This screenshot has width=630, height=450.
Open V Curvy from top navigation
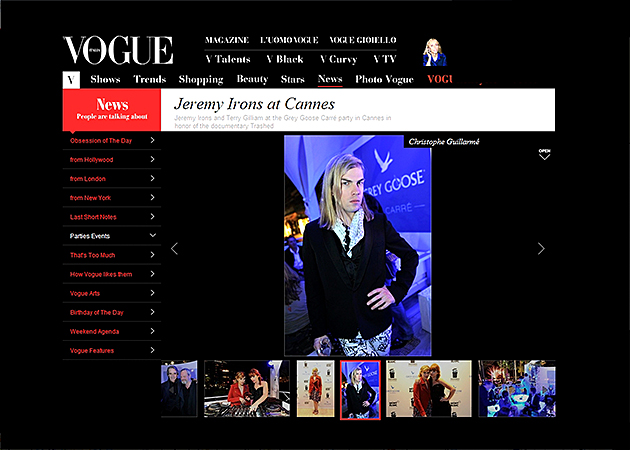tap(338, 59)
